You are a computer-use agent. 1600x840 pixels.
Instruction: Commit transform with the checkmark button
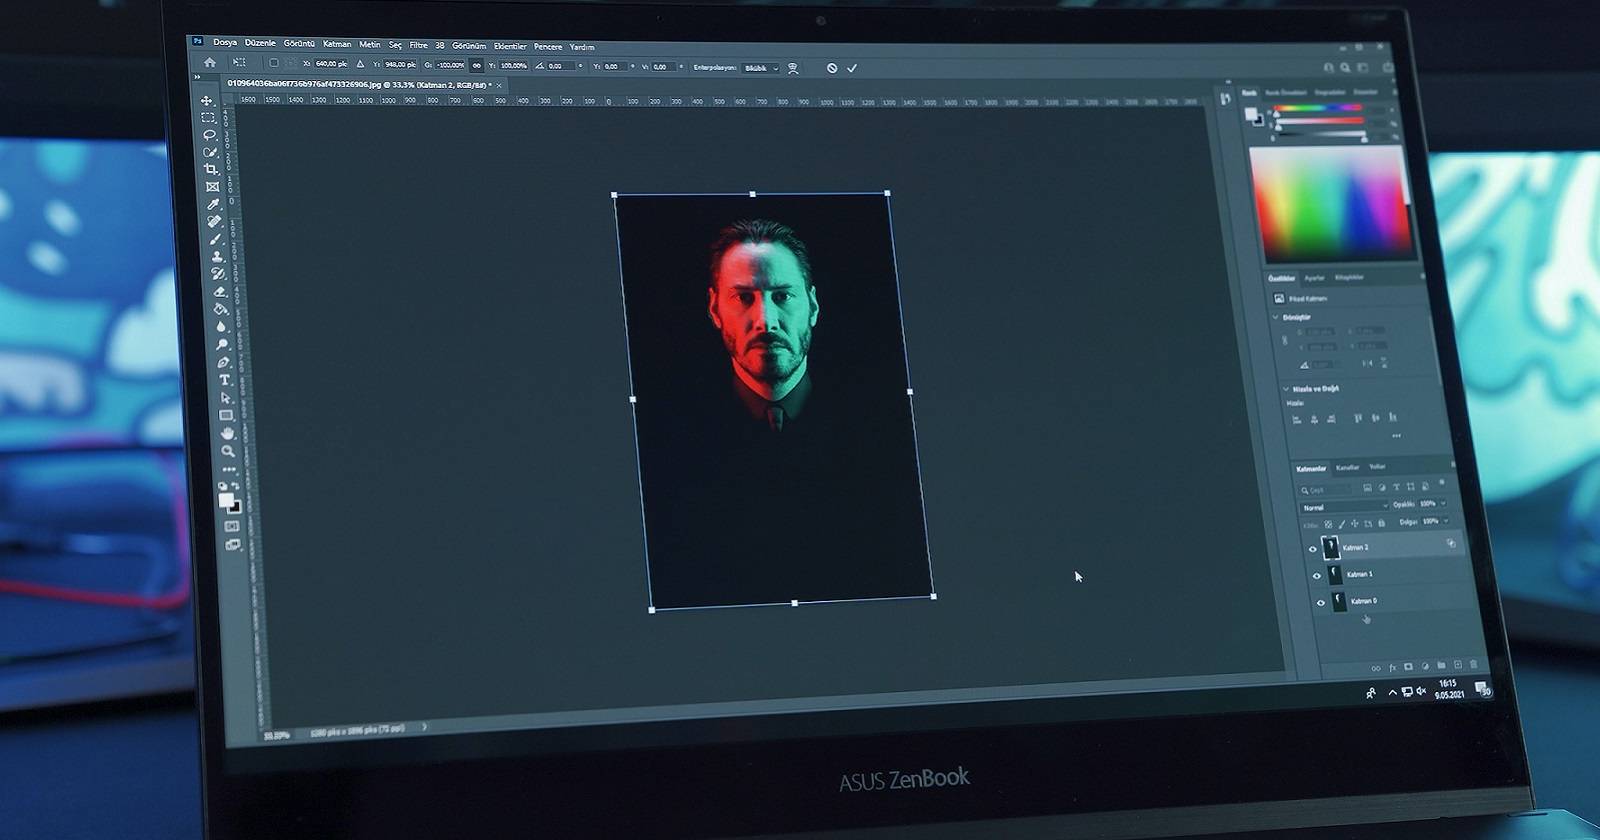[852, 68]
